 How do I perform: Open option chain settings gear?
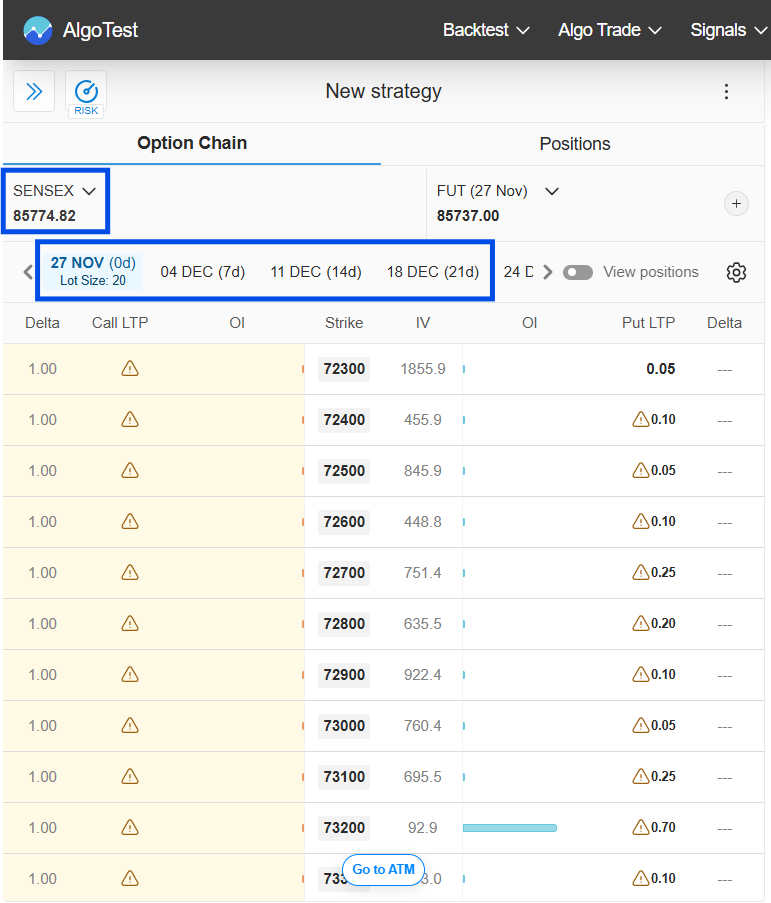click(736, 272)
